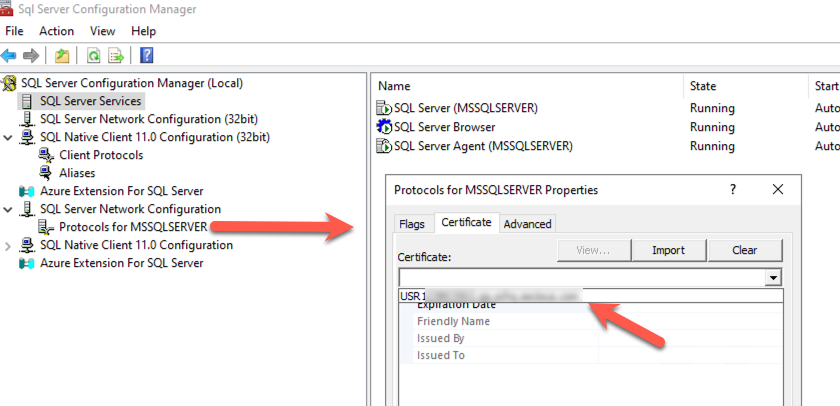Select SQL Server Agent (MSSQLSERVER) service icon
840x406 pixels.
tap(384, 146)
